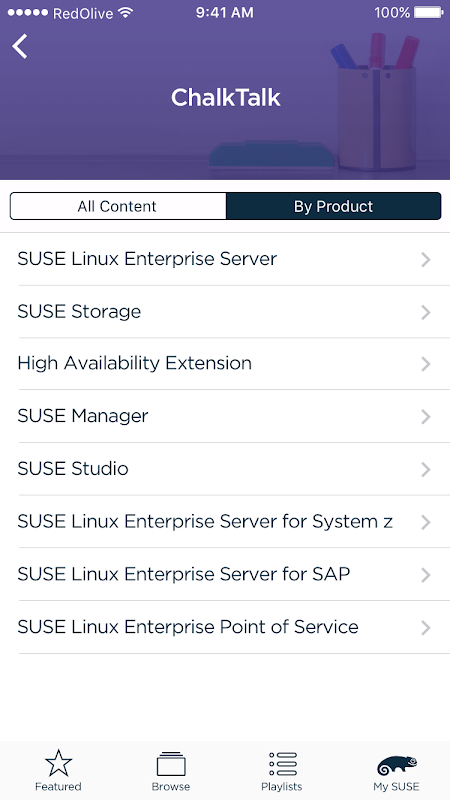This screenshot has height=800, width=450.
Task: Tap the ChalkTalk header title
Action: pos(226,97)
